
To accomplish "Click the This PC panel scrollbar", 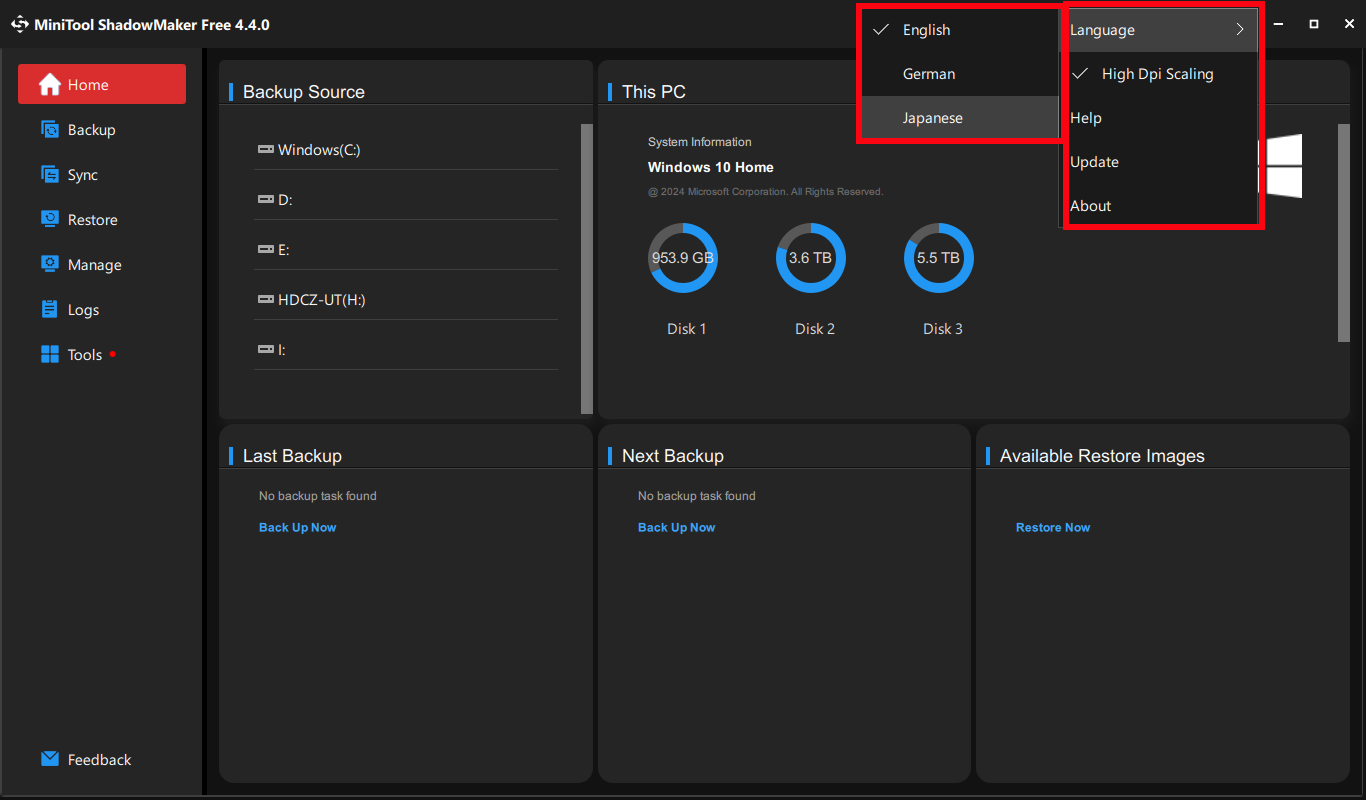I will pyautogui.click(x=1344, y=233).
